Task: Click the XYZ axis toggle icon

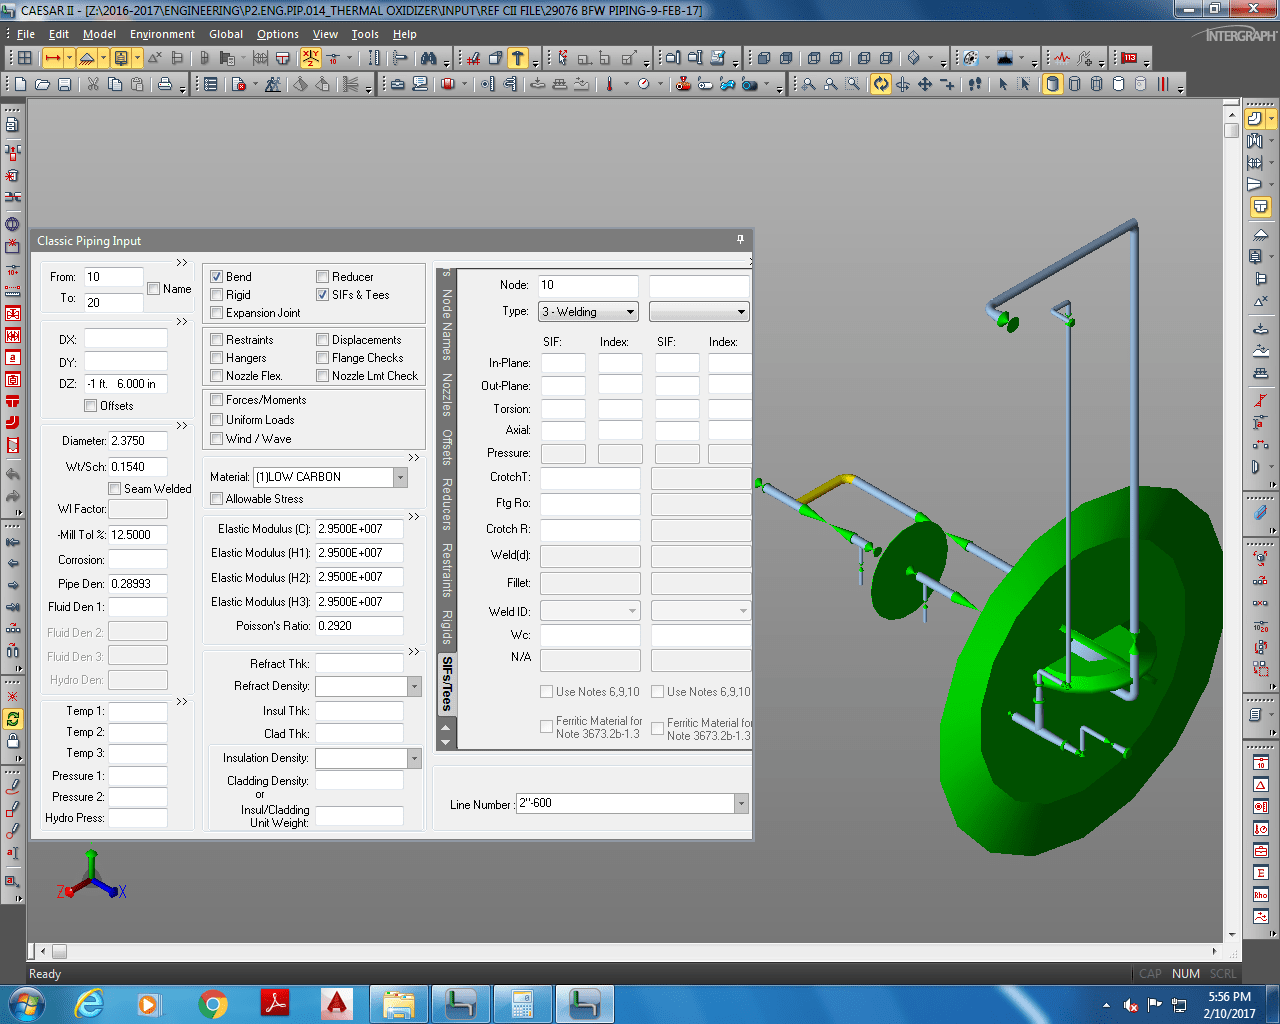Action: 311,58
